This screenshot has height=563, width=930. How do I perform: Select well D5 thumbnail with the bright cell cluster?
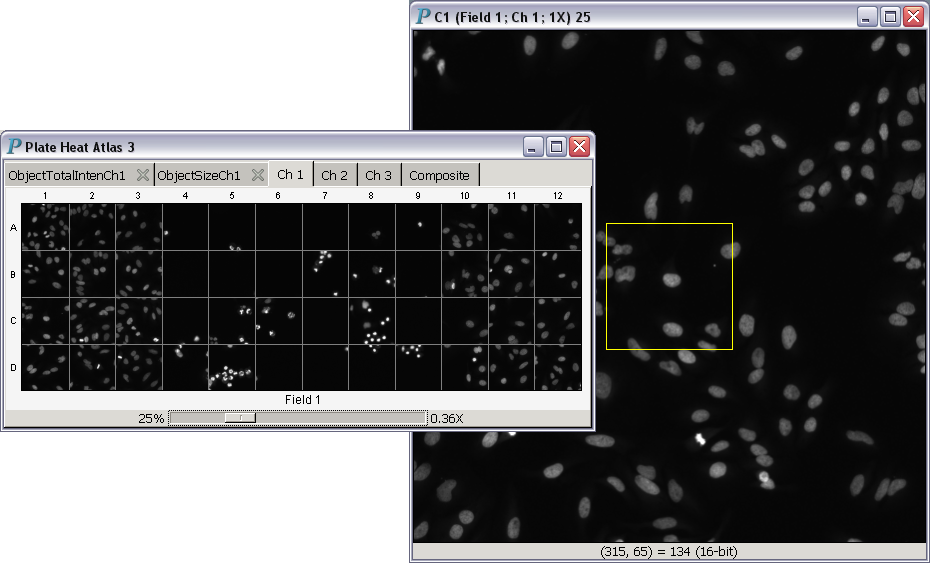pyautogui.click(x=231, y=368)
